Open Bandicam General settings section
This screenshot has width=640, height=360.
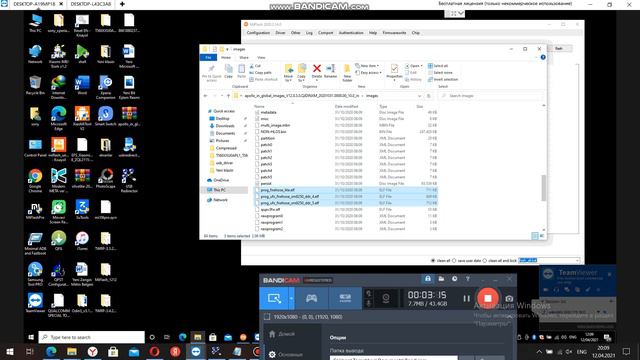[286, 355]
